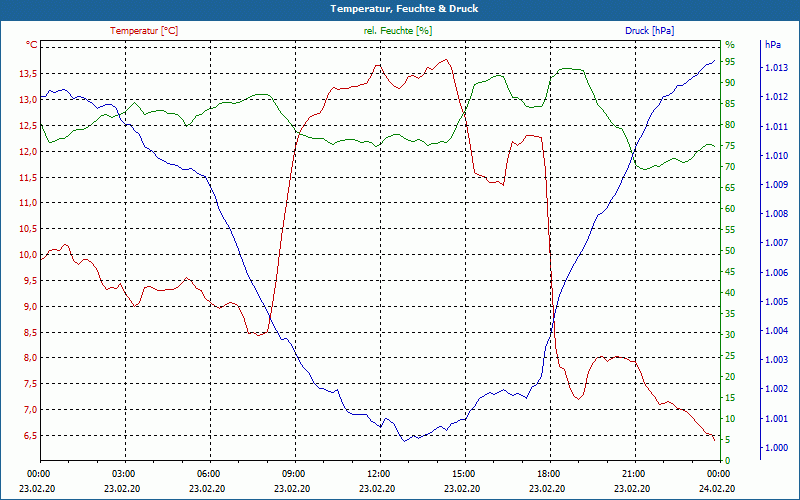Select the red "Temperatur [°C]" legend label
Image resolution: width=800 pixels, height=500 pixels.
coord(144,31)
